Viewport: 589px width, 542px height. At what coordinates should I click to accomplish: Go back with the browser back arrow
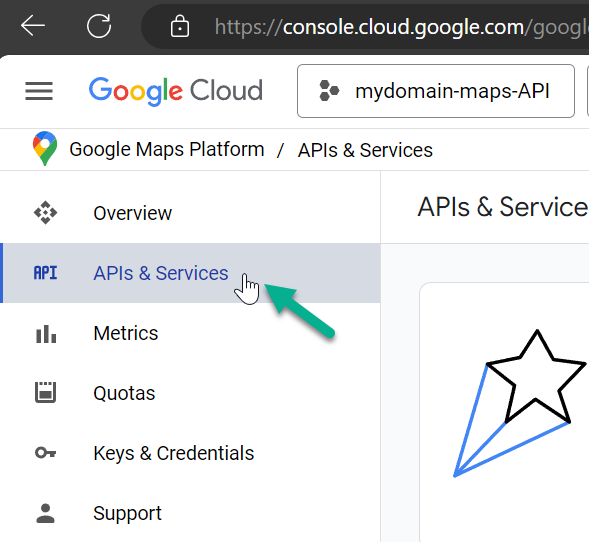33,26
